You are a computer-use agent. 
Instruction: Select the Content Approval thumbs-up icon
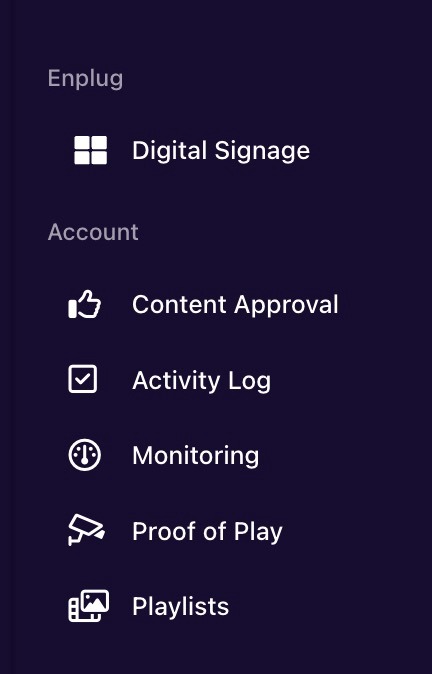85,304
